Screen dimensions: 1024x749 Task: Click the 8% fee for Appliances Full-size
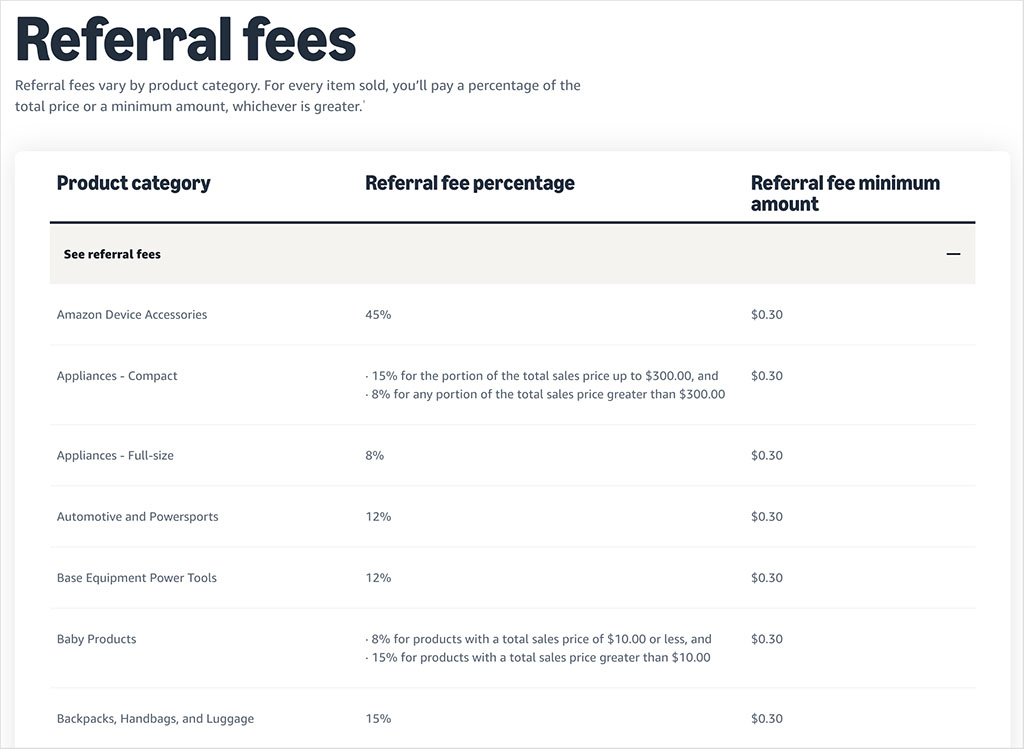374,455
